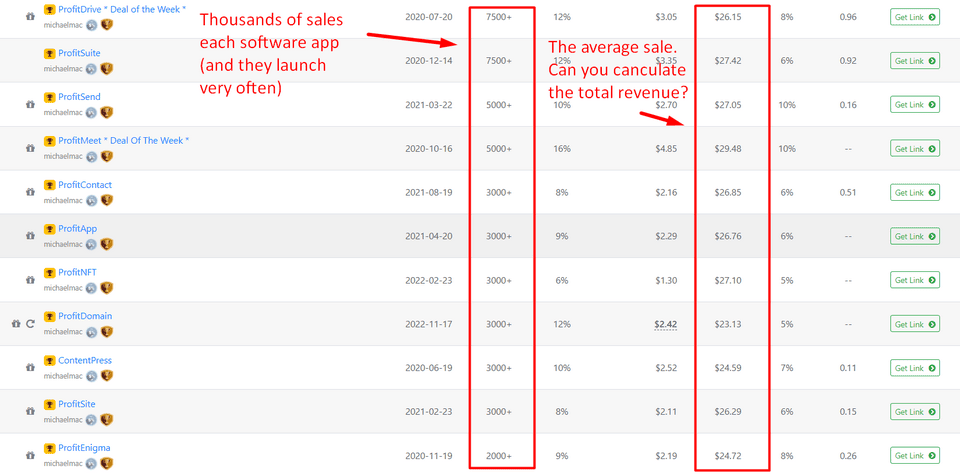Open the ProfitApp product link
960x475 pixels.
(x=78, y=228)
